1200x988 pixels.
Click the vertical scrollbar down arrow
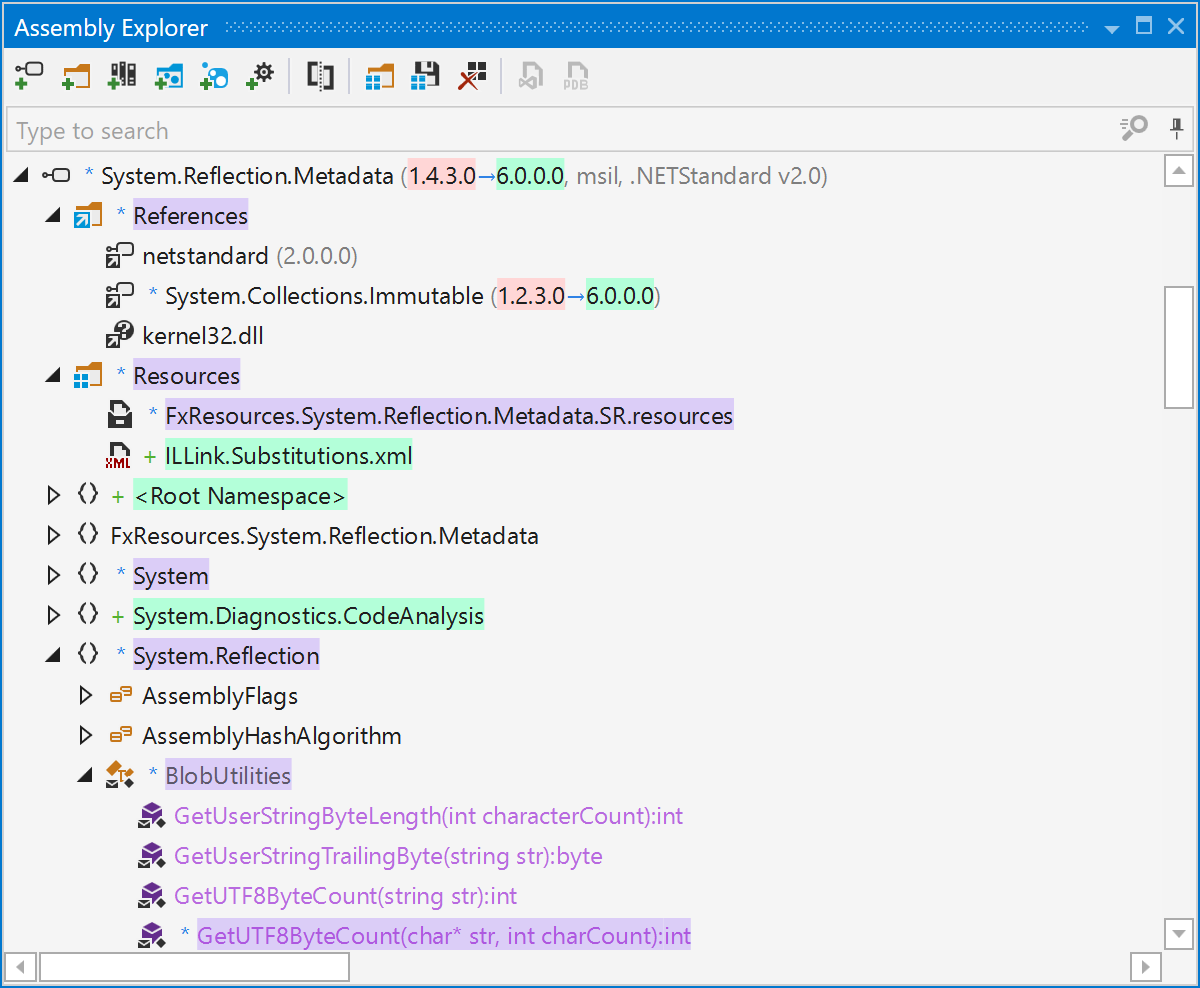coord(1179,934)
